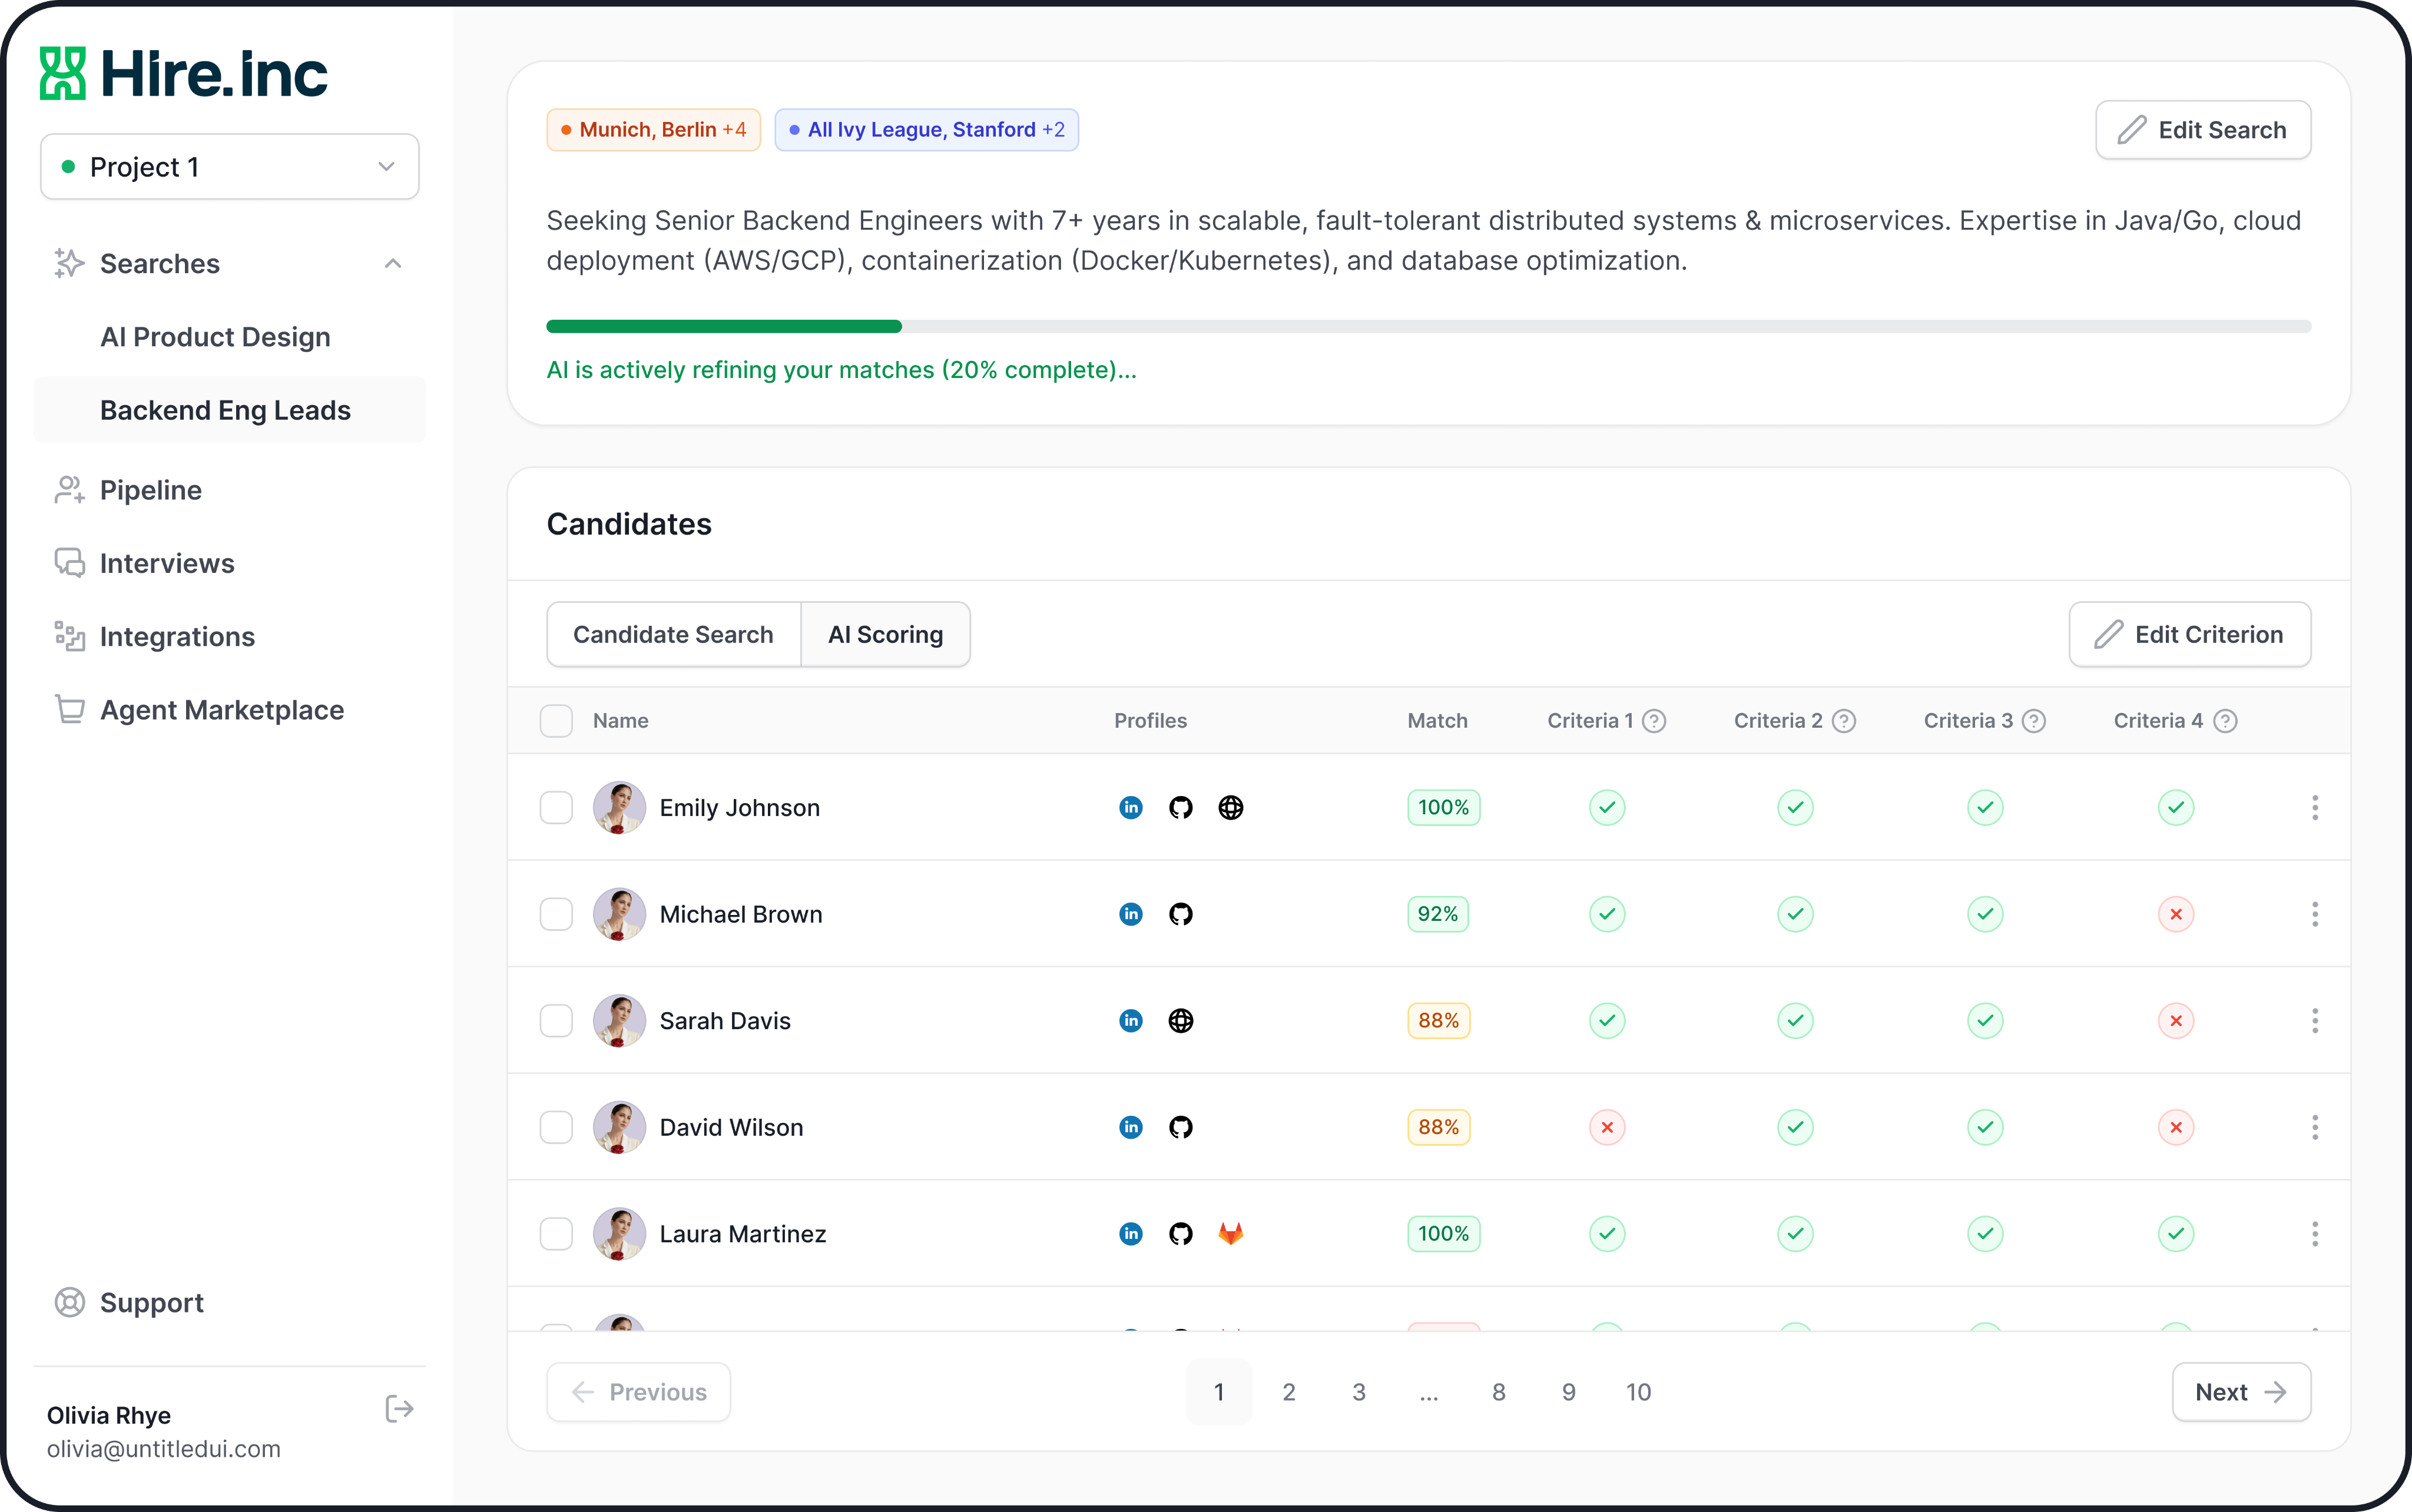Click the Criteria 1 help icon
The image size is (2412, 1512).
click(x=1654, y=721)
